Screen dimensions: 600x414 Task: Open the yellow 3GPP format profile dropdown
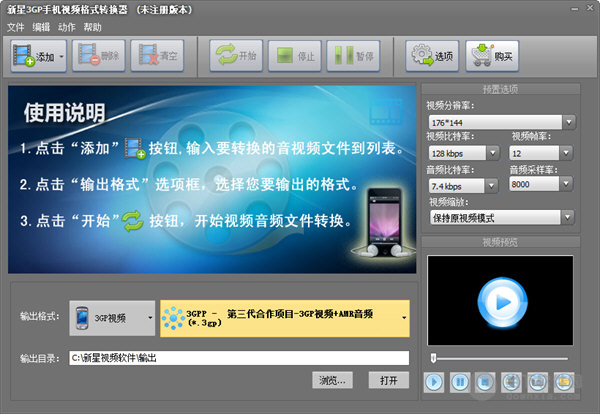pos(285,318)
